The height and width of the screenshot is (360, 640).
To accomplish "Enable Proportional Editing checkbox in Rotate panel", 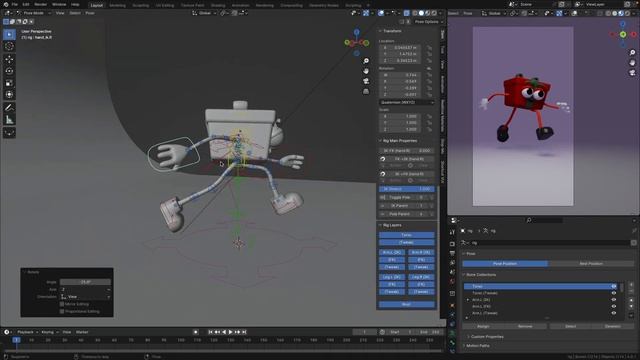I will click(62, 311).
